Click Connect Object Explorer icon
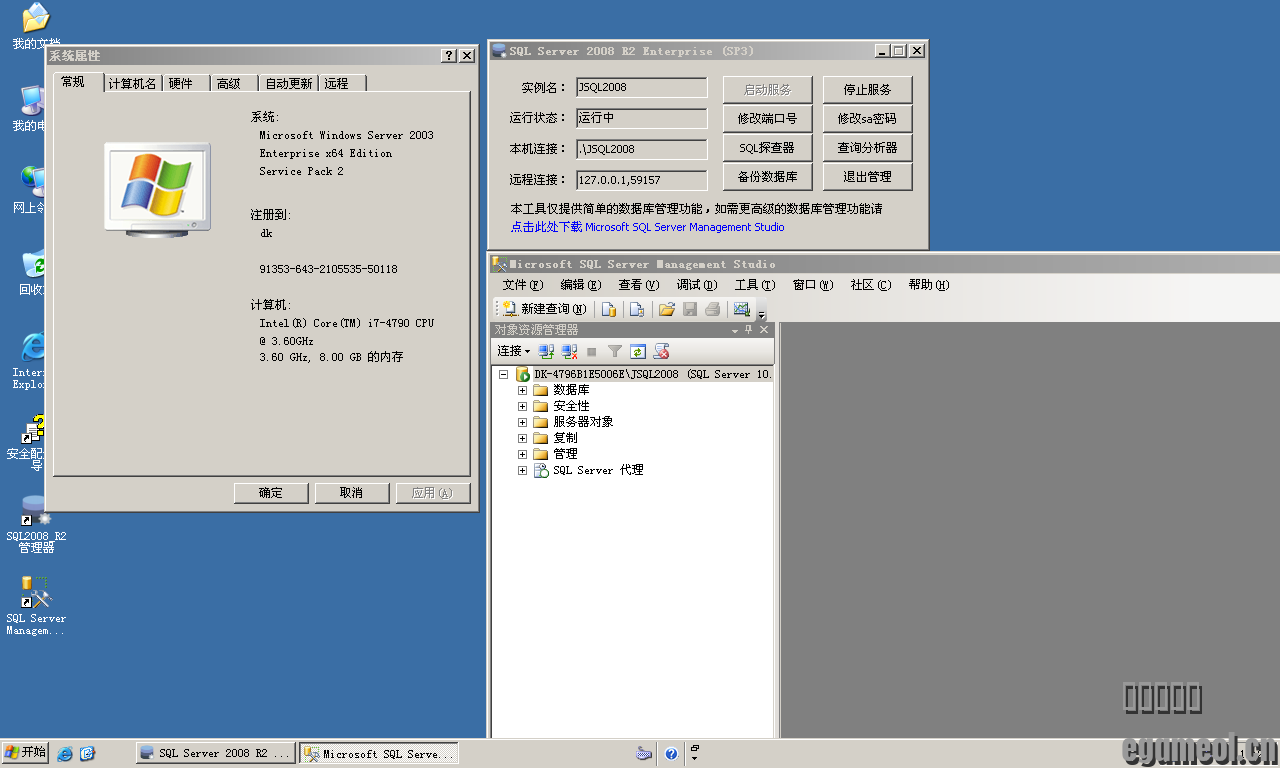Viewport: 1280px width, 768px height. click(x=546, y=351)
